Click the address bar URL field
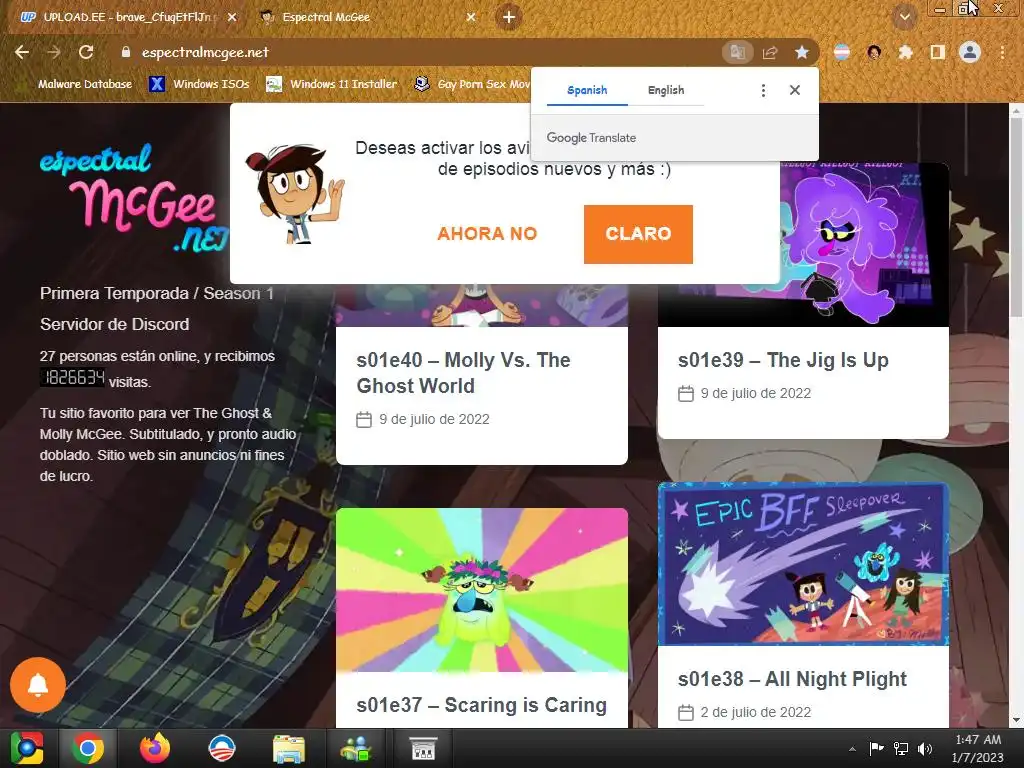The height and width of the screenshot is (768, 1024). click(x=418, y=52)
